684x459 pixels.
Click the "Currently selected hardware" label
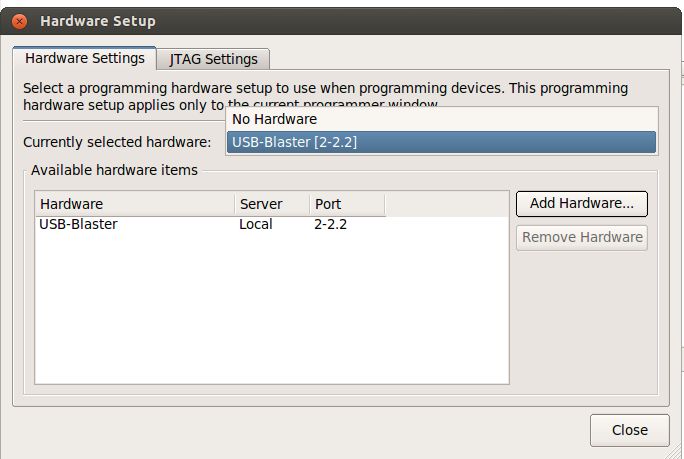117,142
